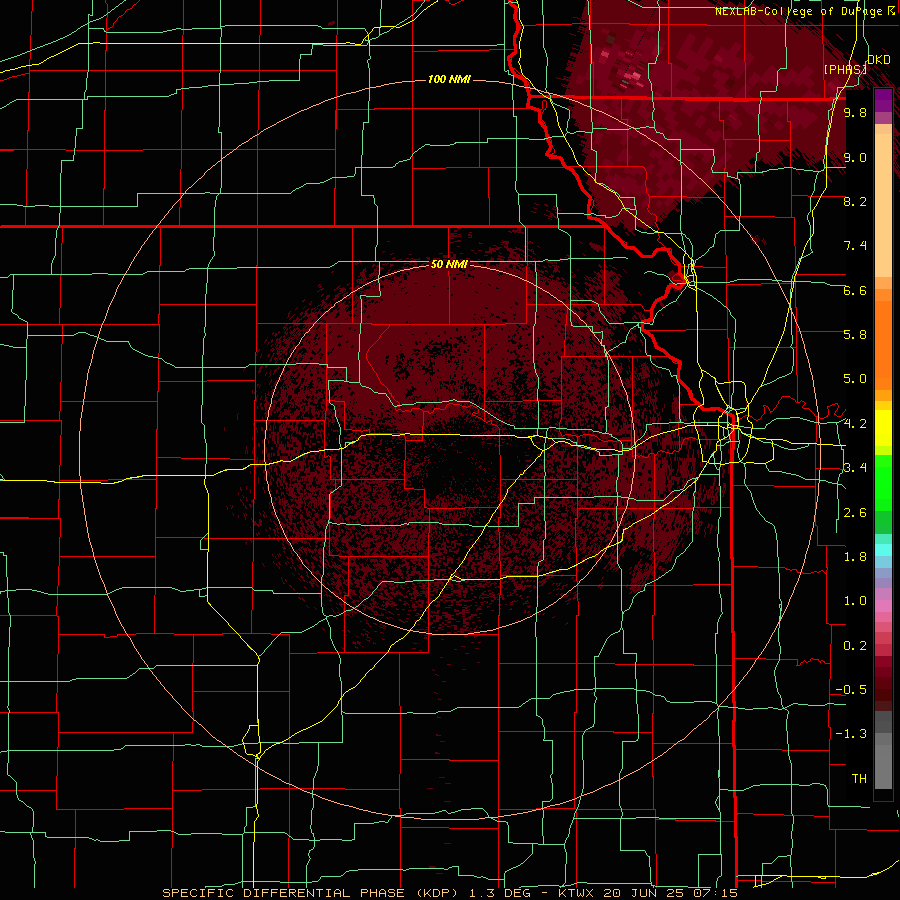Click the "0.2" color scale value

point(855,646)
